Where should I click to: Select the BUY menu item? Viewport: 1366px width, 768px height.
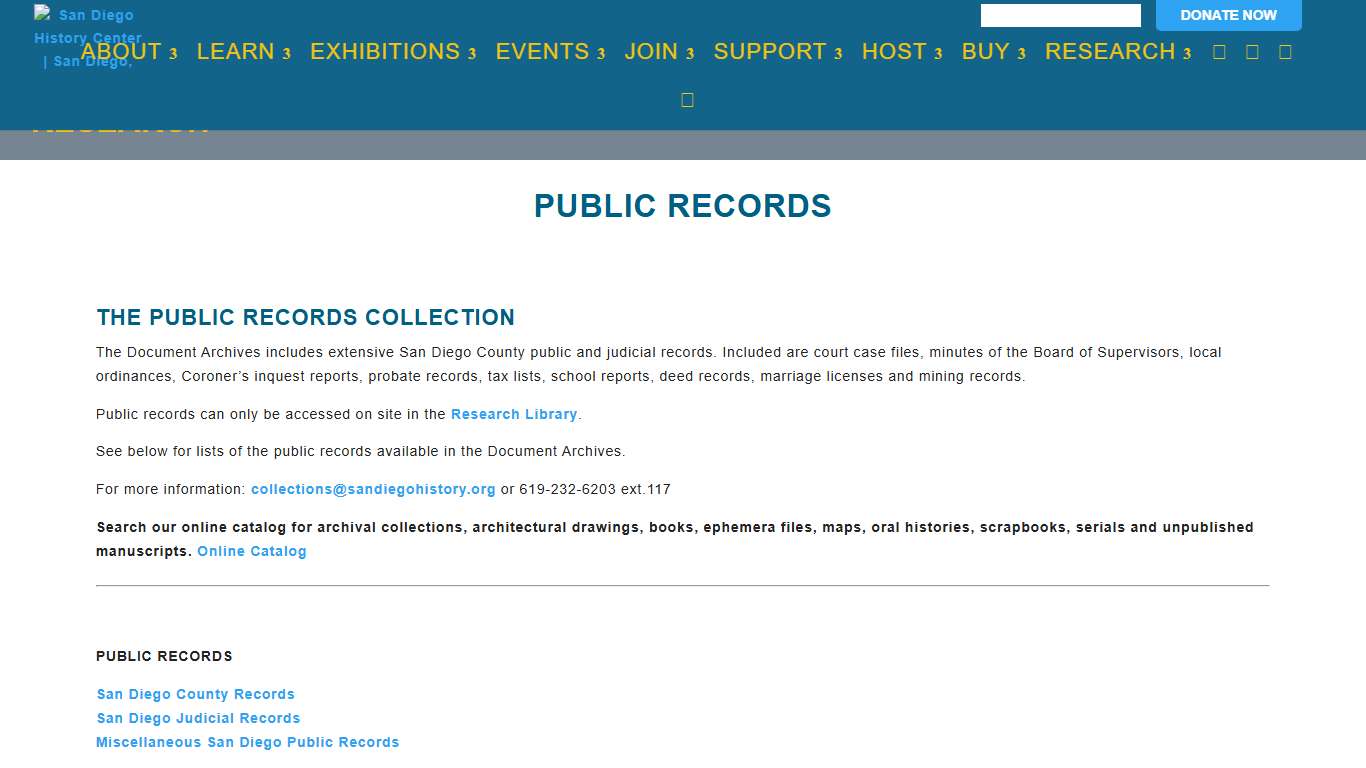[985, 51]
